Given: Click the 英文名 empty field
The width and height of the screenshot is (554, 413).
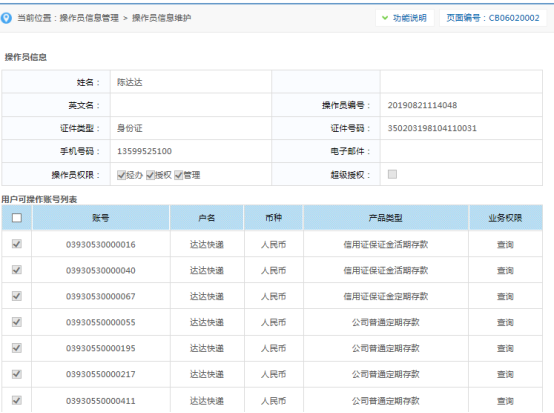Looking at the screenshot, I should pos(191,105).
